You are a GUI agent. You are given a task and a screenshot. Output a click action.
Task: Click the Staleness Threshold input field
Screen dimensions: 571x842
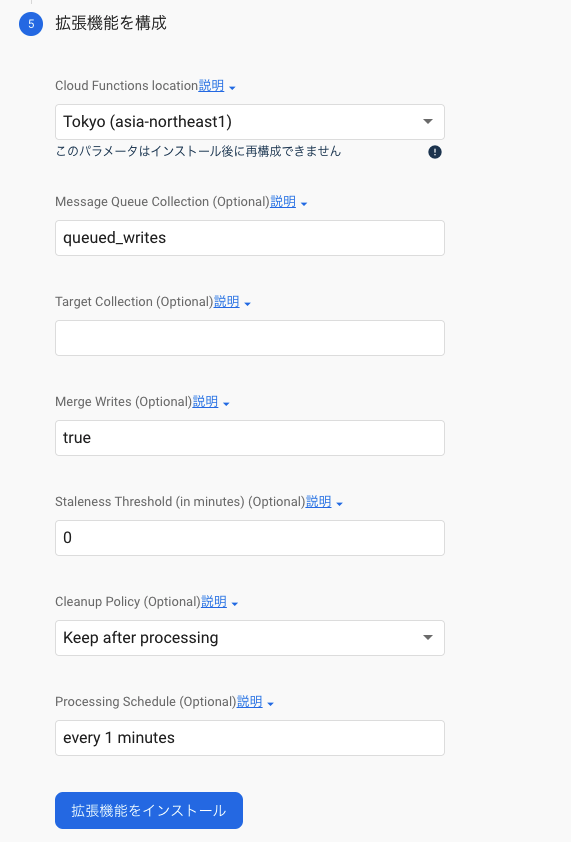tap(250, 538)
